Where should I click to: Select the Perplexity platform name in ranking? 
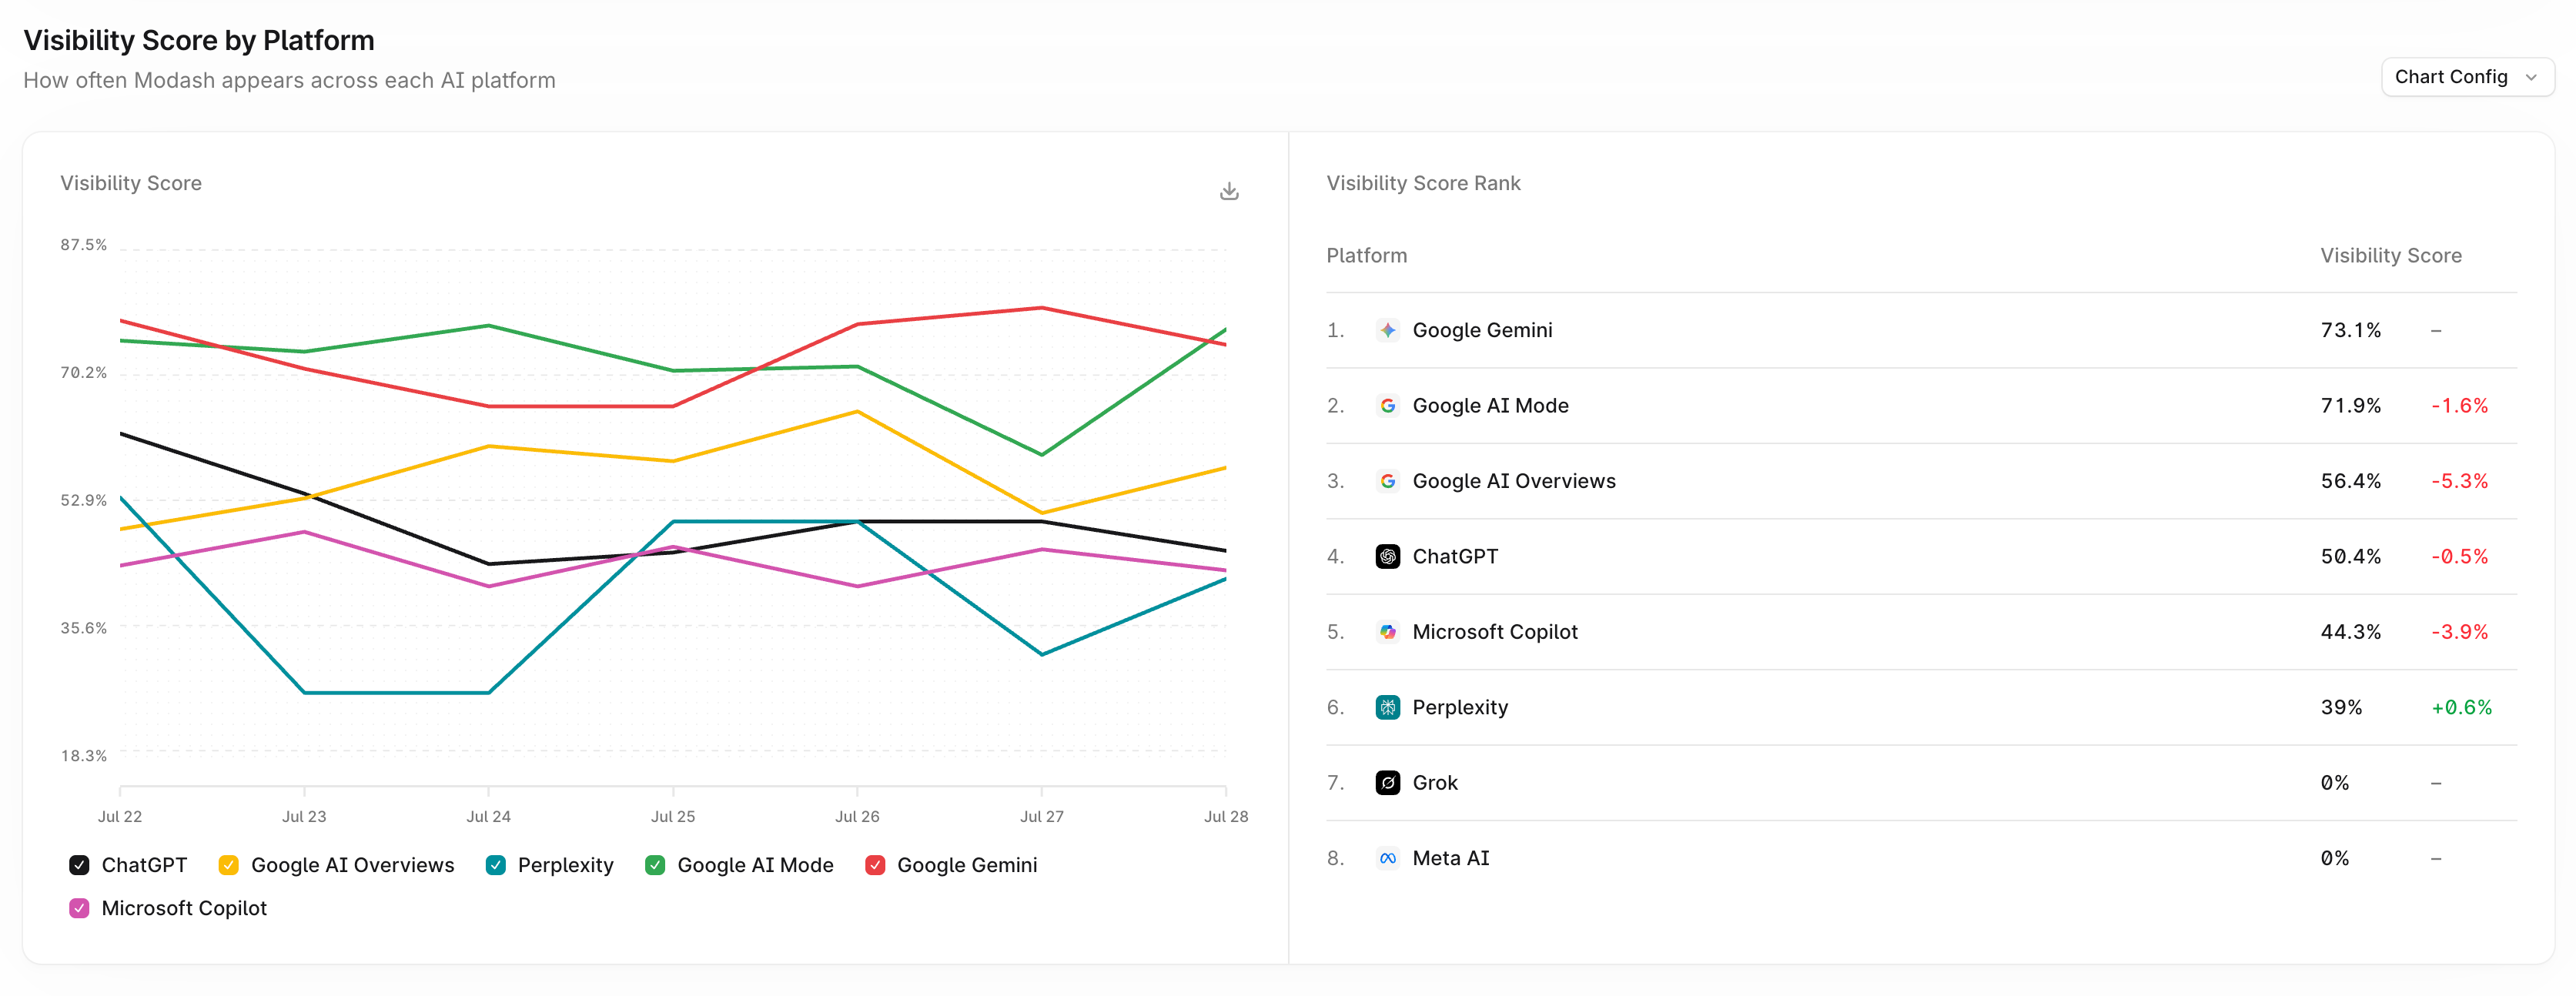tap(1460, 708)
